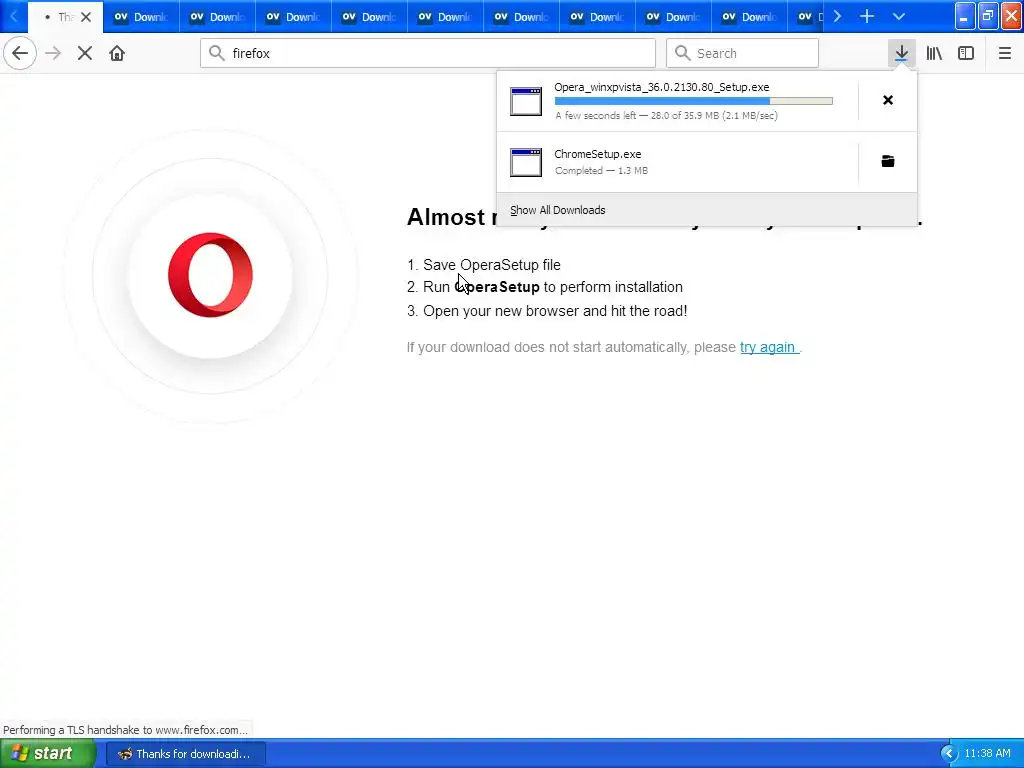Close the active tab

tap(86, 17)
